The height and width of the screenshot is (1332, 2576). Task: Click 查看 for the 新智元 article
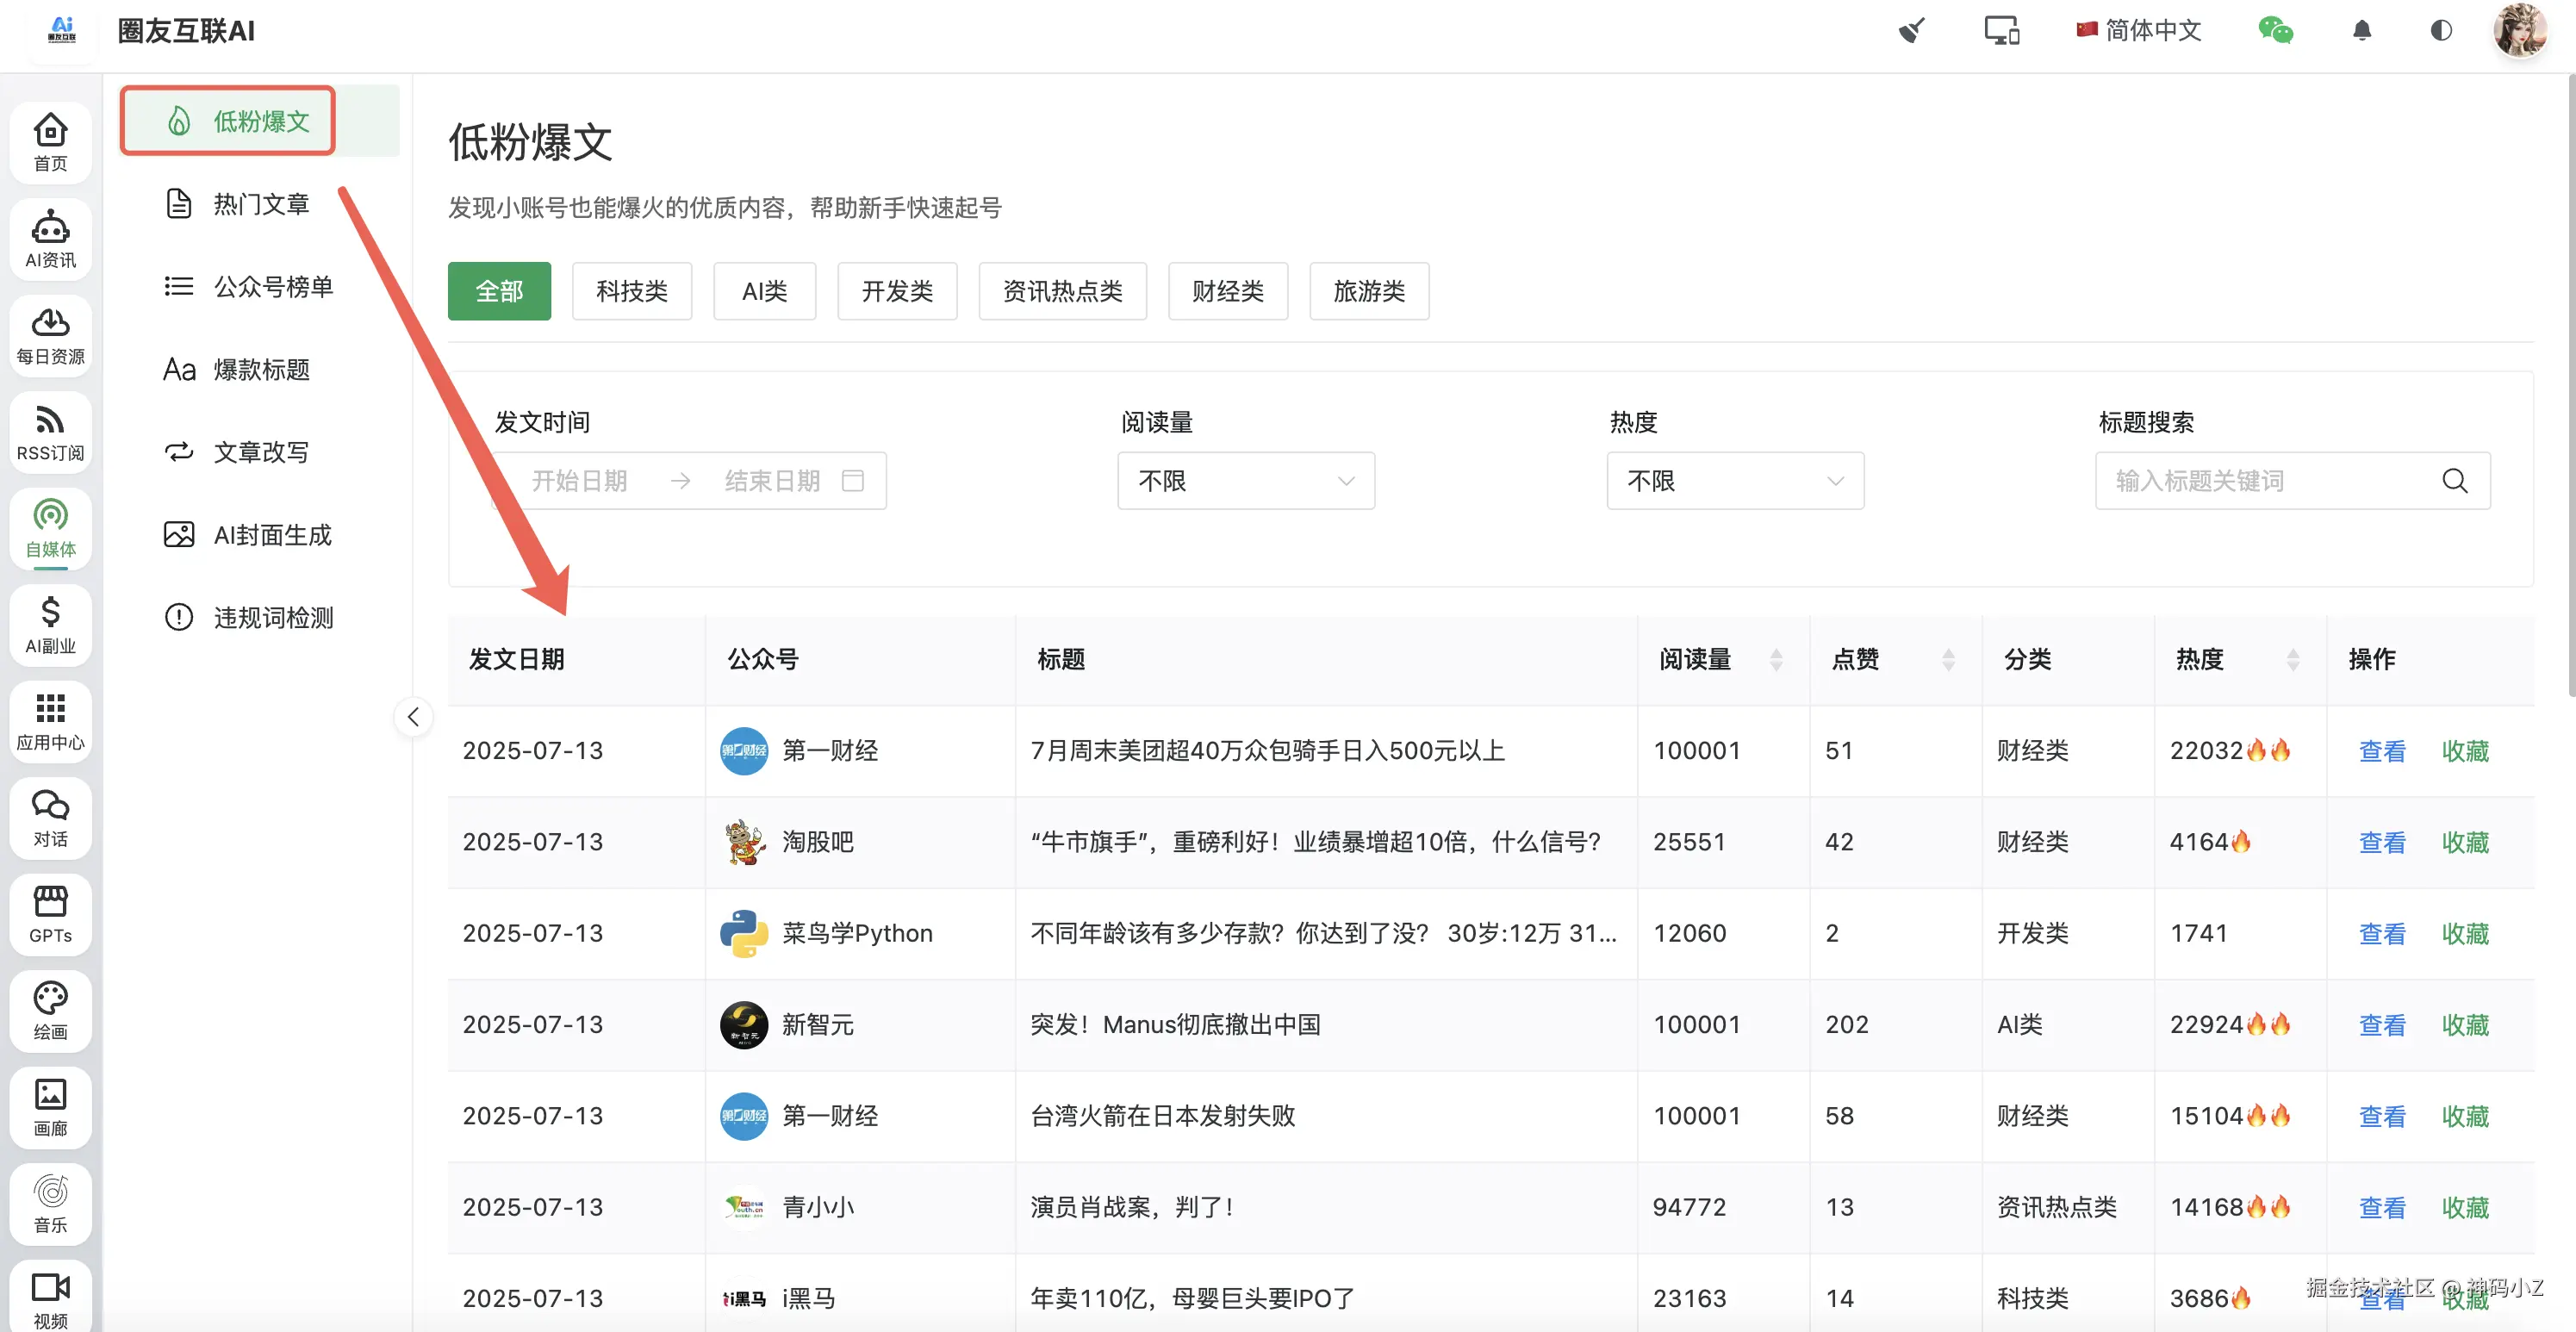point(2381,1025)
